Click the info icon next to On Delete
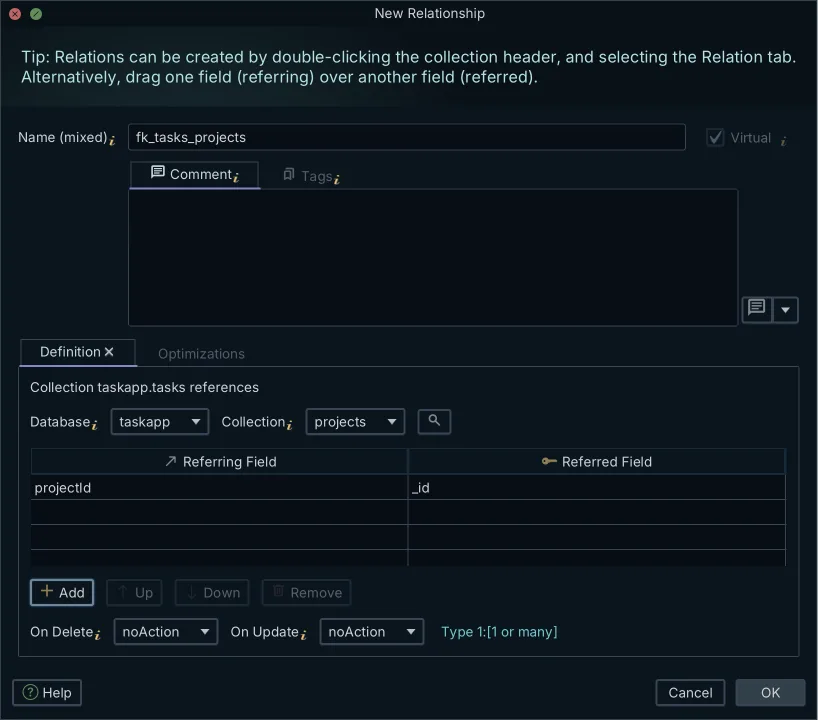This screenshot has height=720, width=818. (98, 635)
